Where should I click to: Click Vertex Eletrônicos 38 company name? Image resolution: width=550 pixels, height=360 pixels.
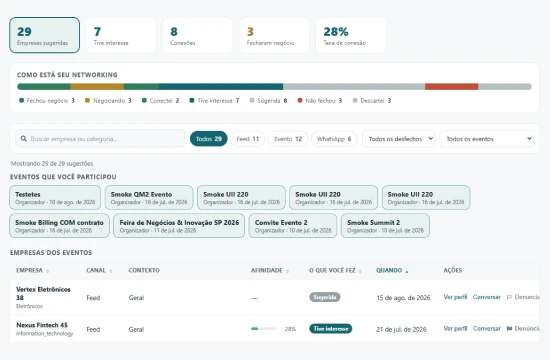[x=43, y=294]
